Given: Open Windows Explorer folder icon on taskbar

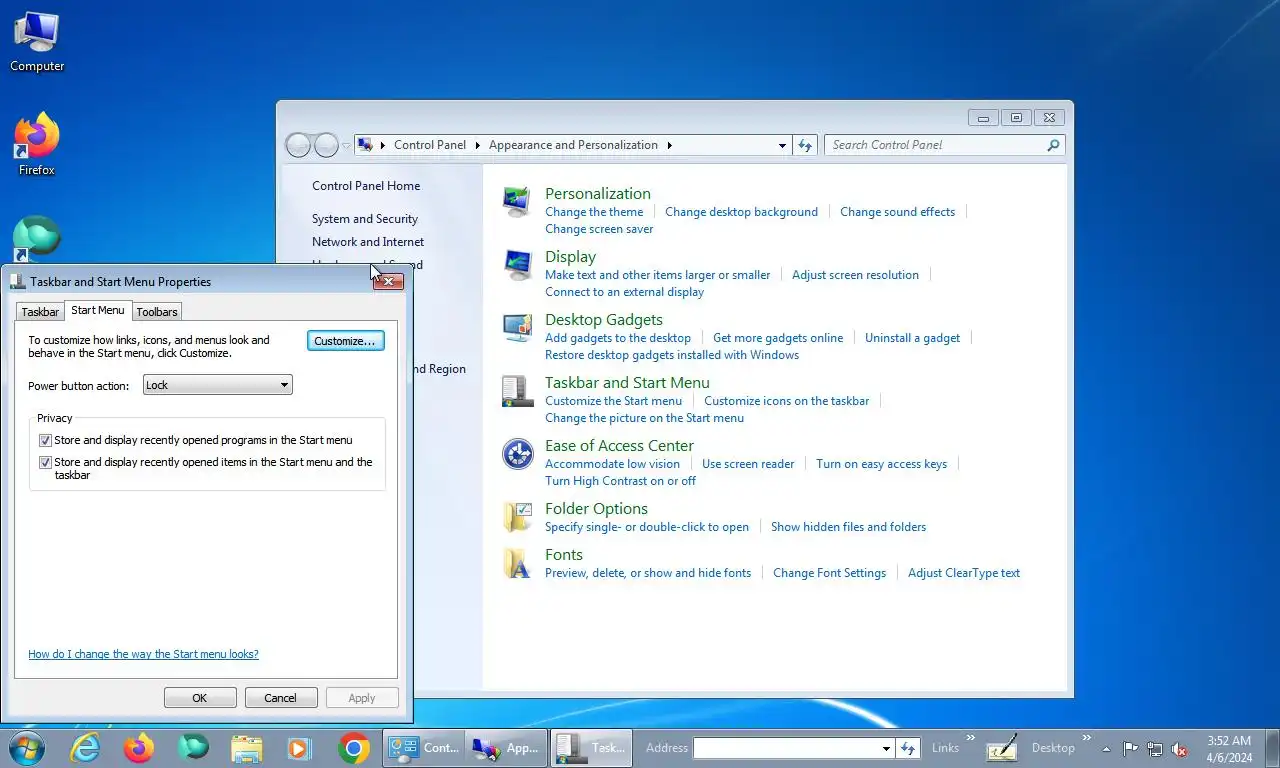Looking at the screenshot, I should pos(246,748).
